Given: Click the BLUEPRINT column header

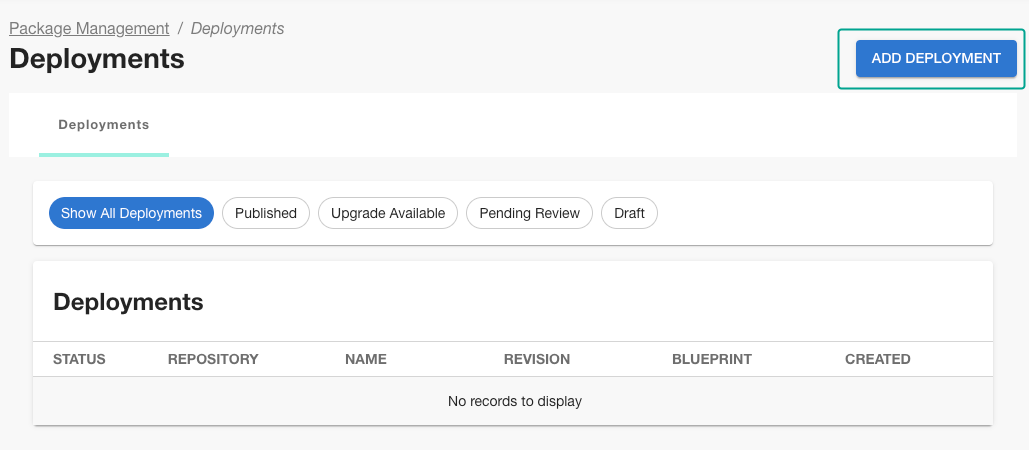Looking at the screenshot, I should [711, 359].
